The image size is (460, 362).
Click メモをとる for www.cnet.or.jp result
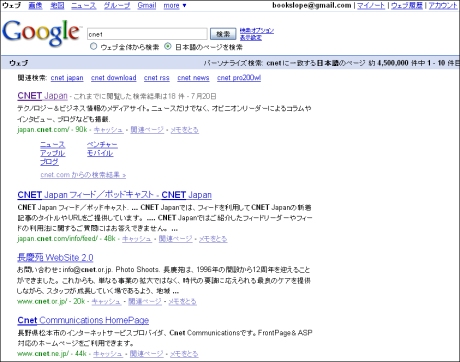point(182,301)
